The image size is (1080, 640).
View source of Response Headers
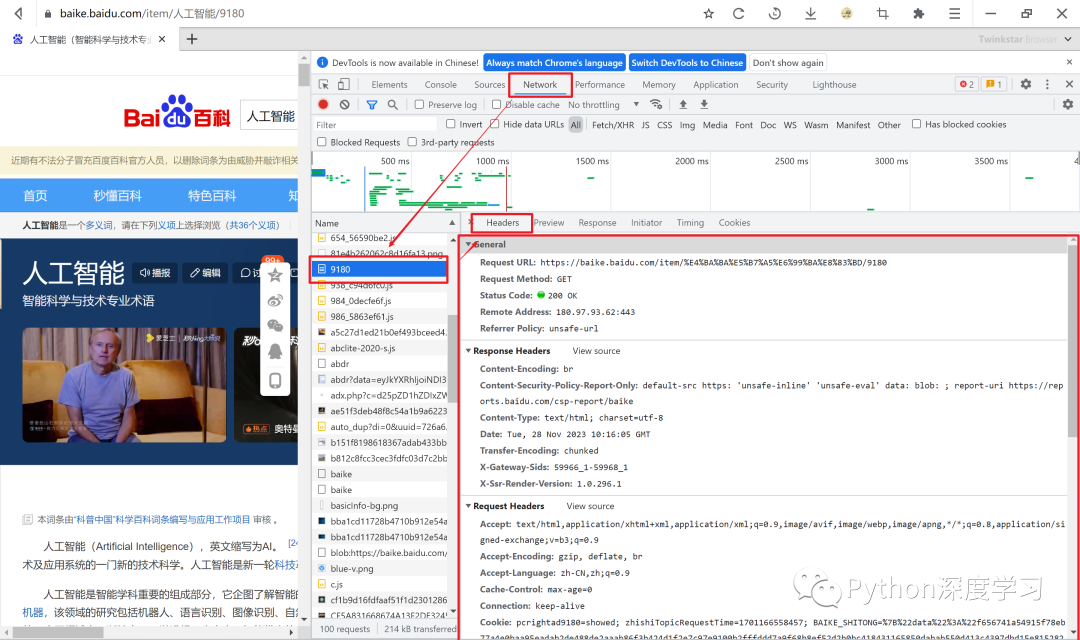click(x=596, y=351)
